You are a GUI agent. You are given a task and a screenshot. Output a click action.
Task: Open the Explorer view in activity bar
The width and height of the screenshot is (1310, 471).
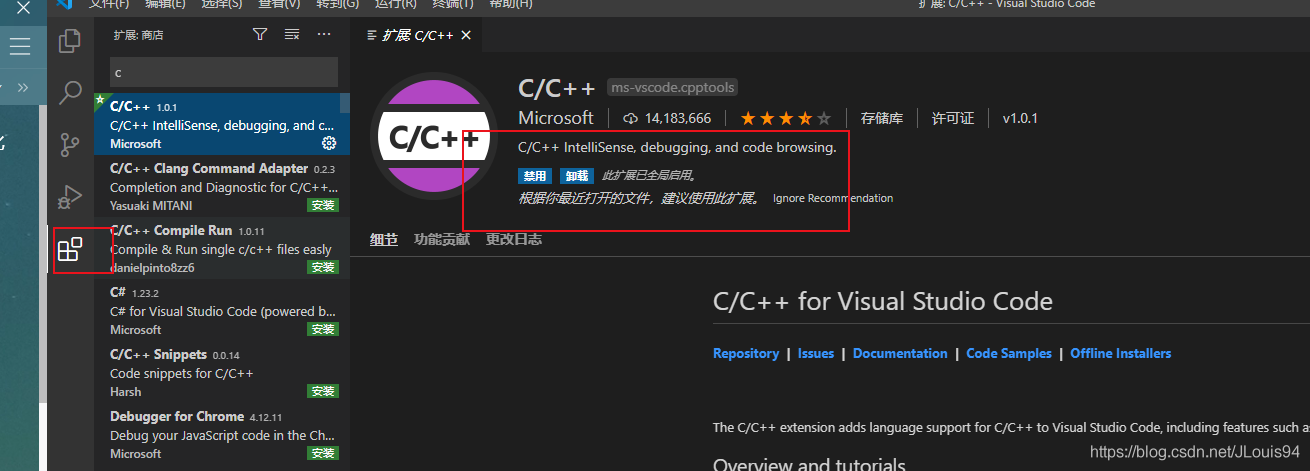pyautogui.click(x=70, y=41)
